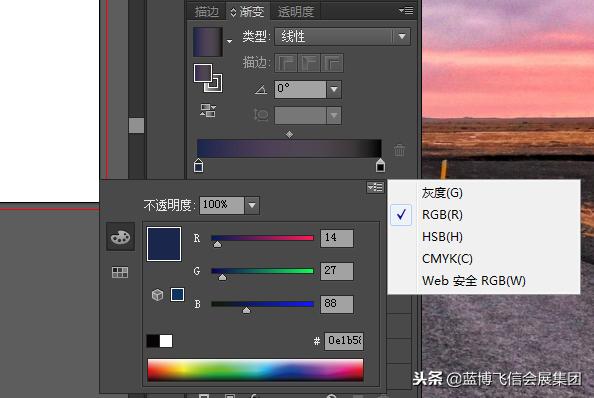Open the 不透明度 dropdown arrow
Screen dimensions: 594x398
pos(252,205)
